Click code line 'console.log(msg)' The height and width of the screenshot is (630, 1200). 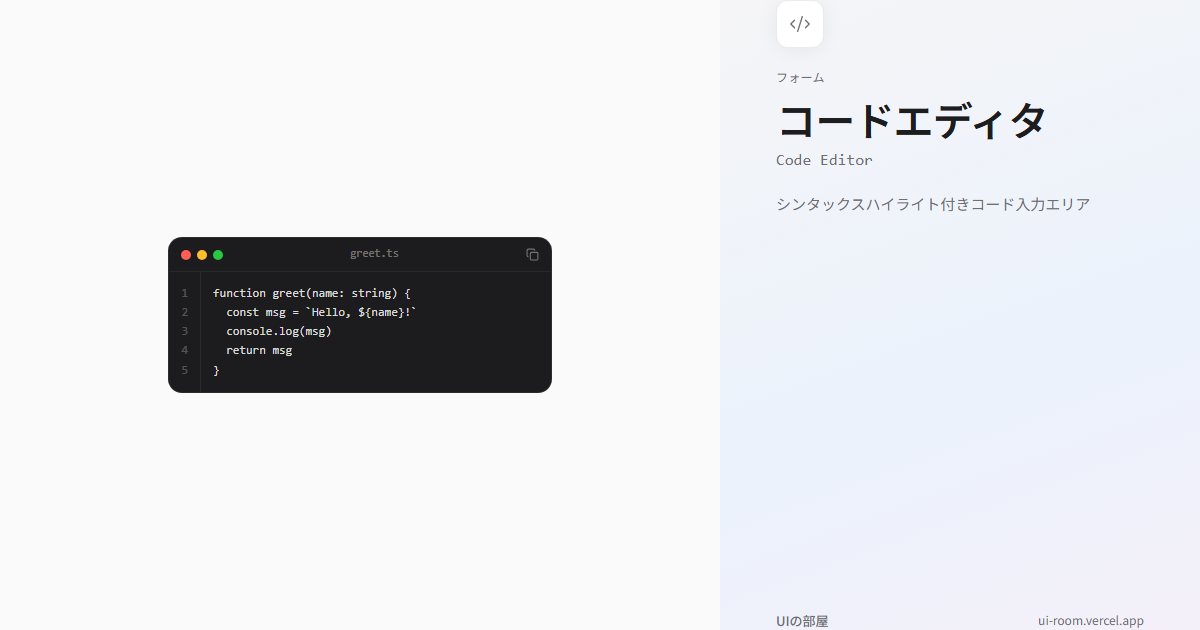click(278, 331)
